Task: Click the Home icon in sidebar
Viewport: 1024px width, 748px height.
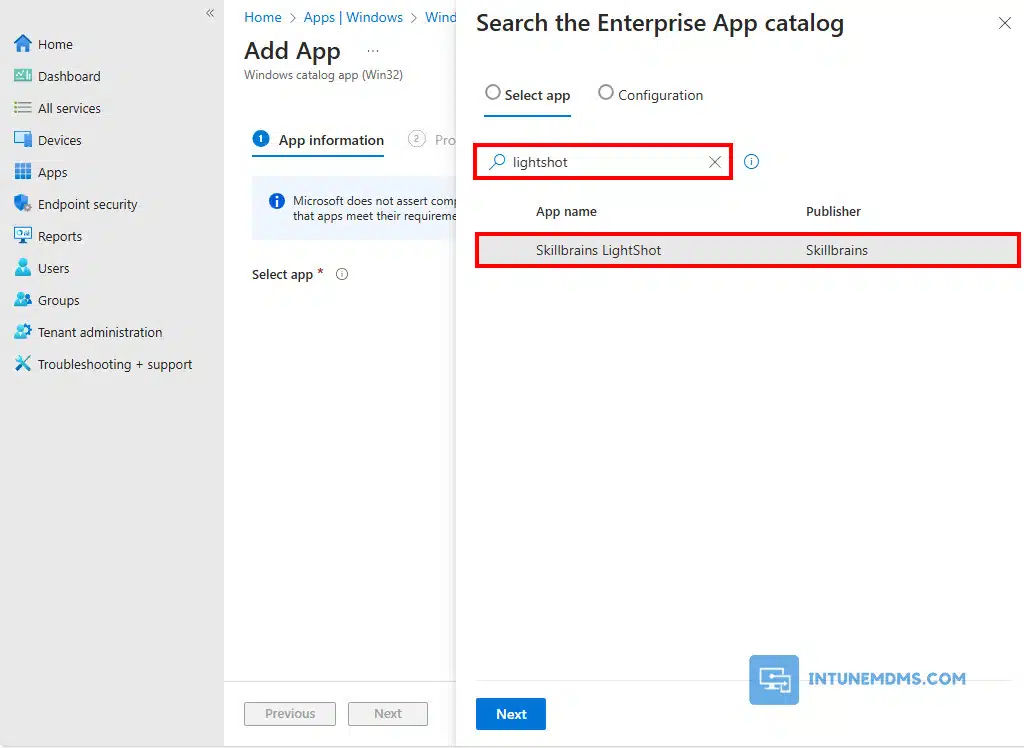Action: (x=22, y=44)
